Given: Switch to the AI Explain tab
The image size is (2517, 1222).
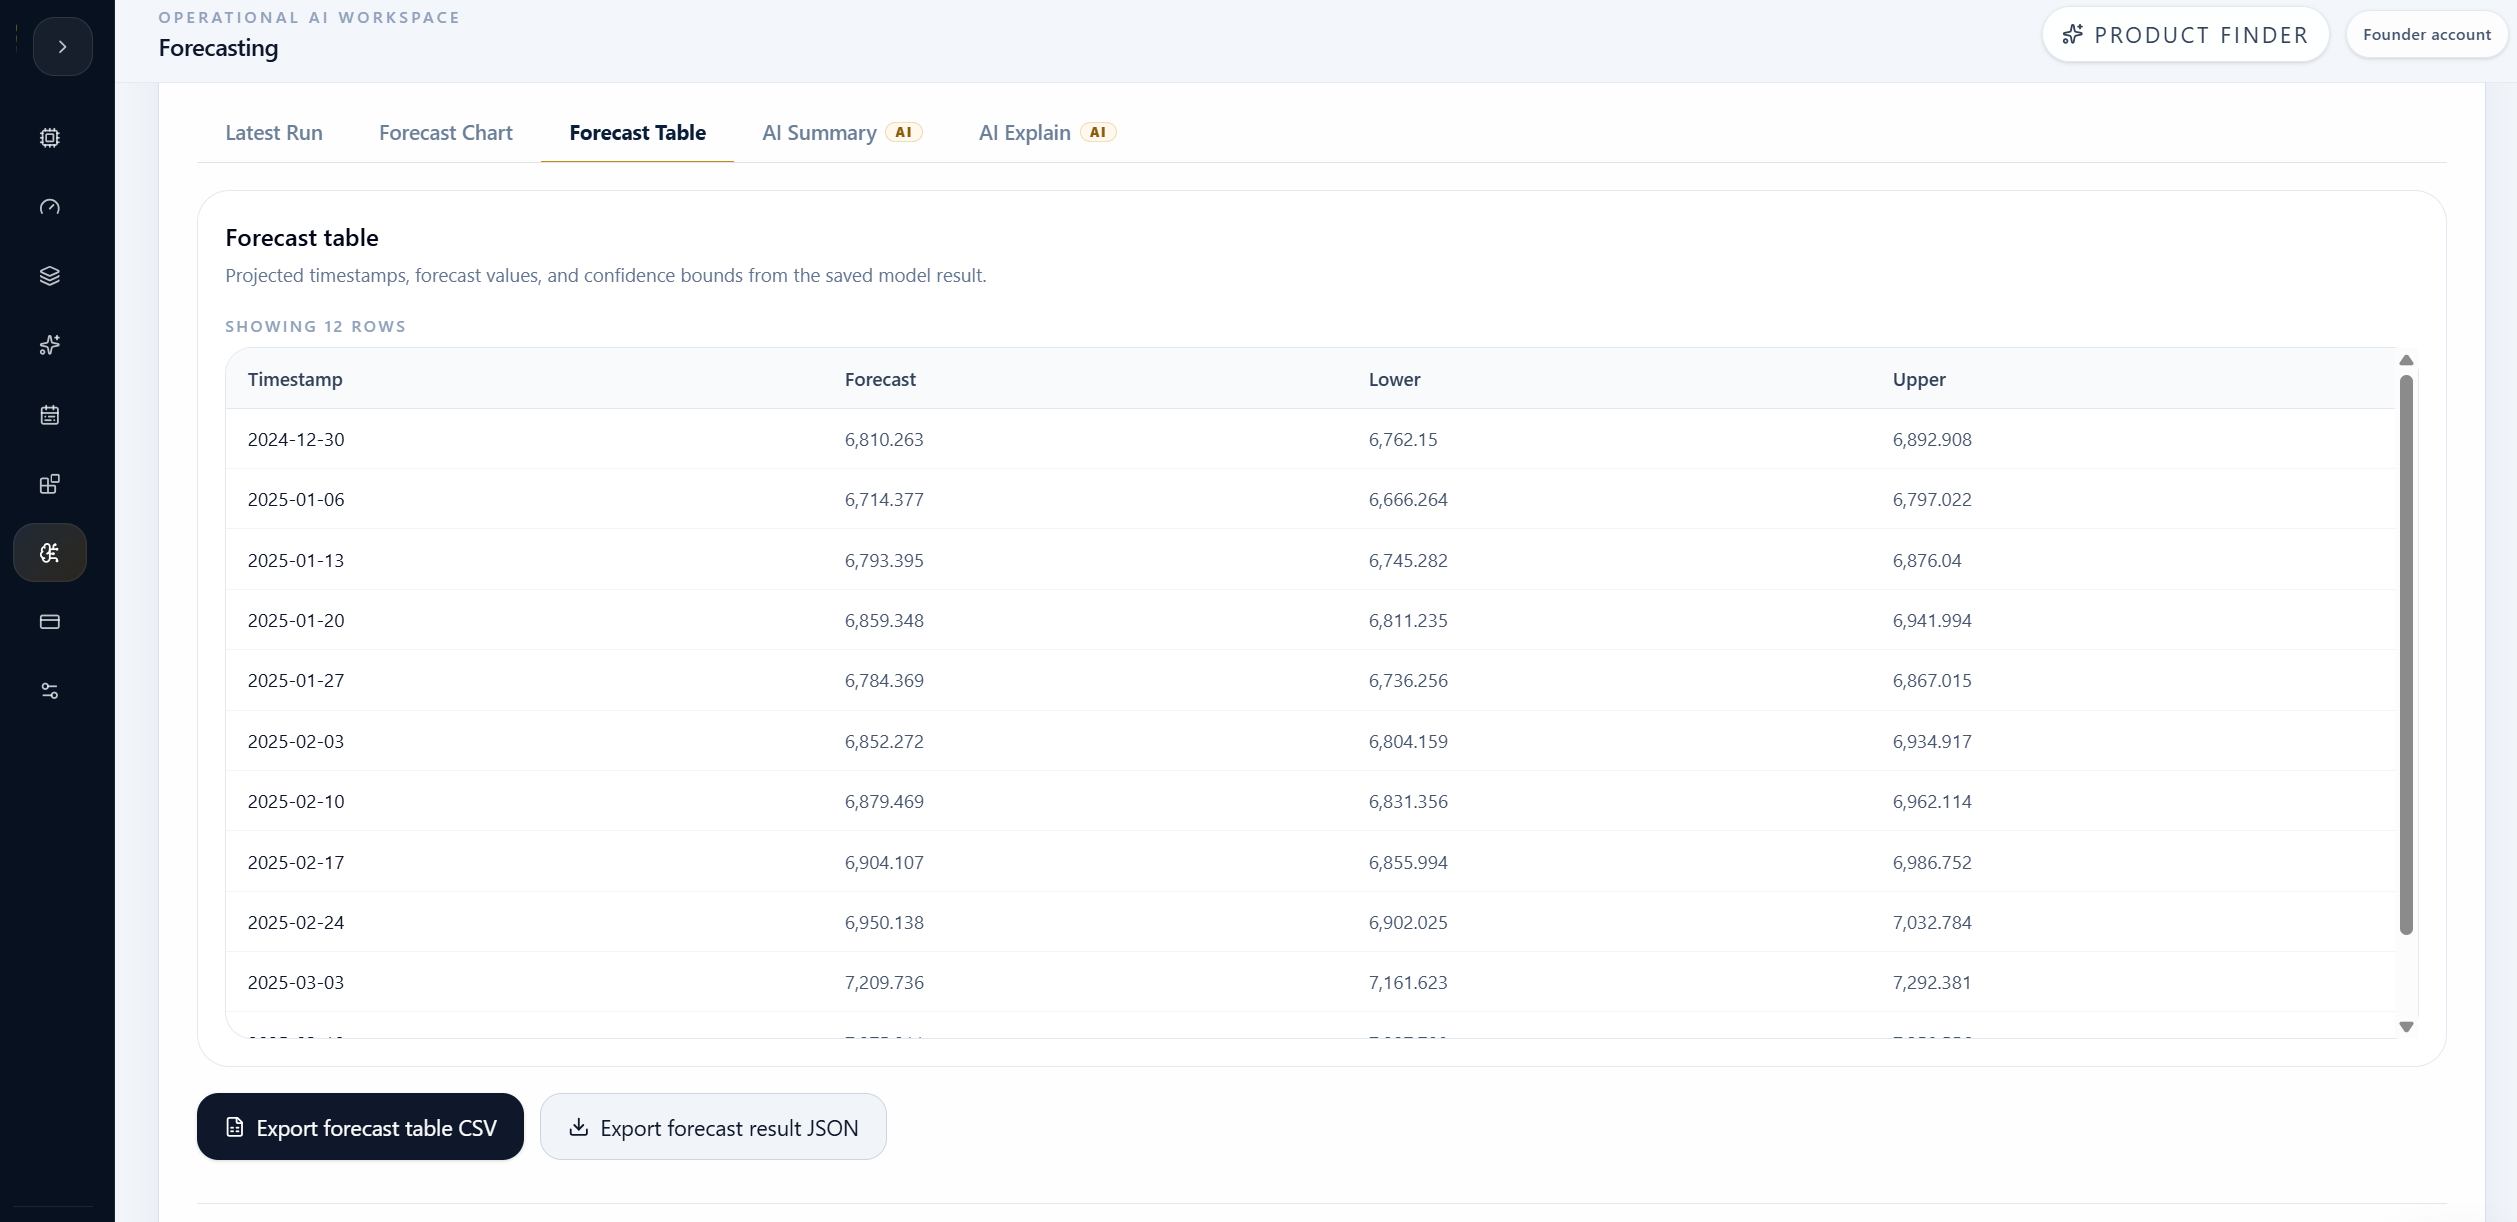Looking at the screenshot, I should 1047,132.
